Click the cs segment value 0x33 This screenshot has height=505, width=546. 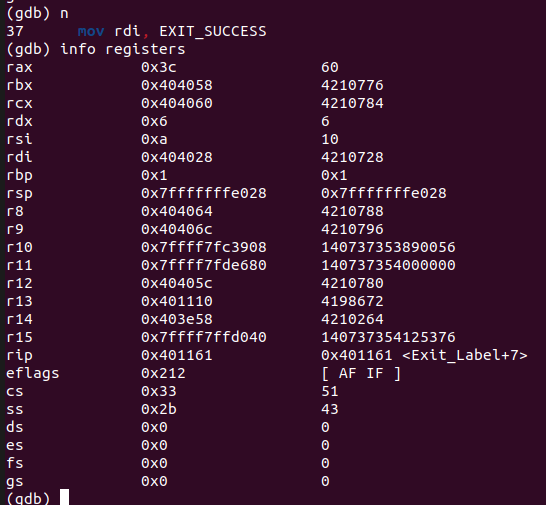pyautogui.click(x=159, y=391)
